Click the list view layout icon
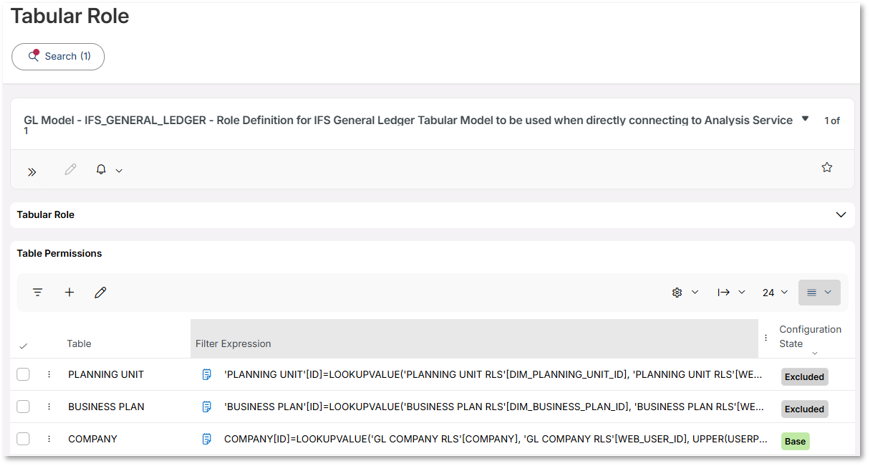 [x=811, y=292]
